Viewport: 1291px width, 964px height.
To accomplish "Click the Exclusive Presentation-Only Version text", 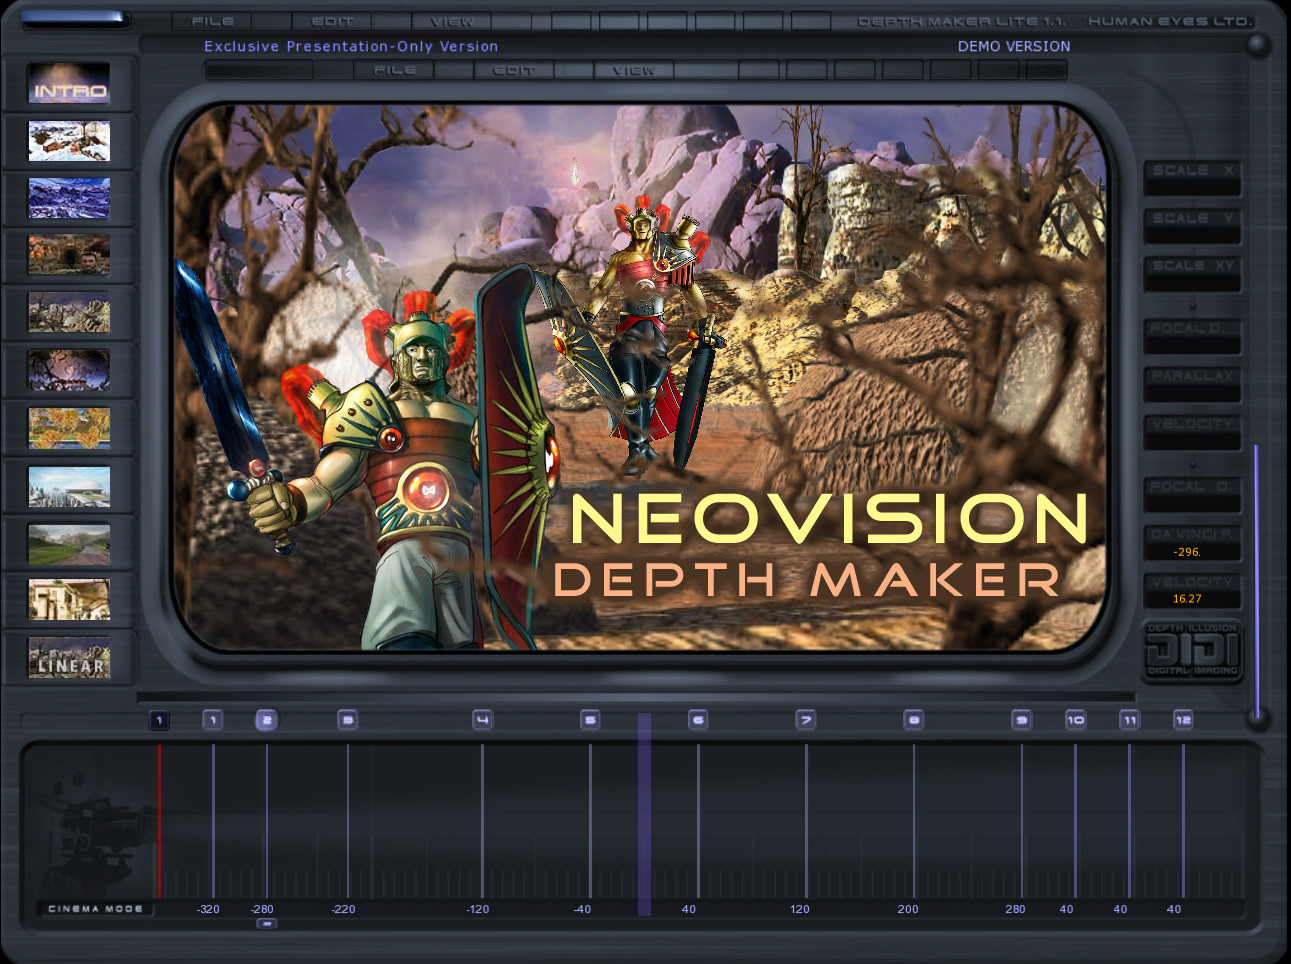I will 351,46.
